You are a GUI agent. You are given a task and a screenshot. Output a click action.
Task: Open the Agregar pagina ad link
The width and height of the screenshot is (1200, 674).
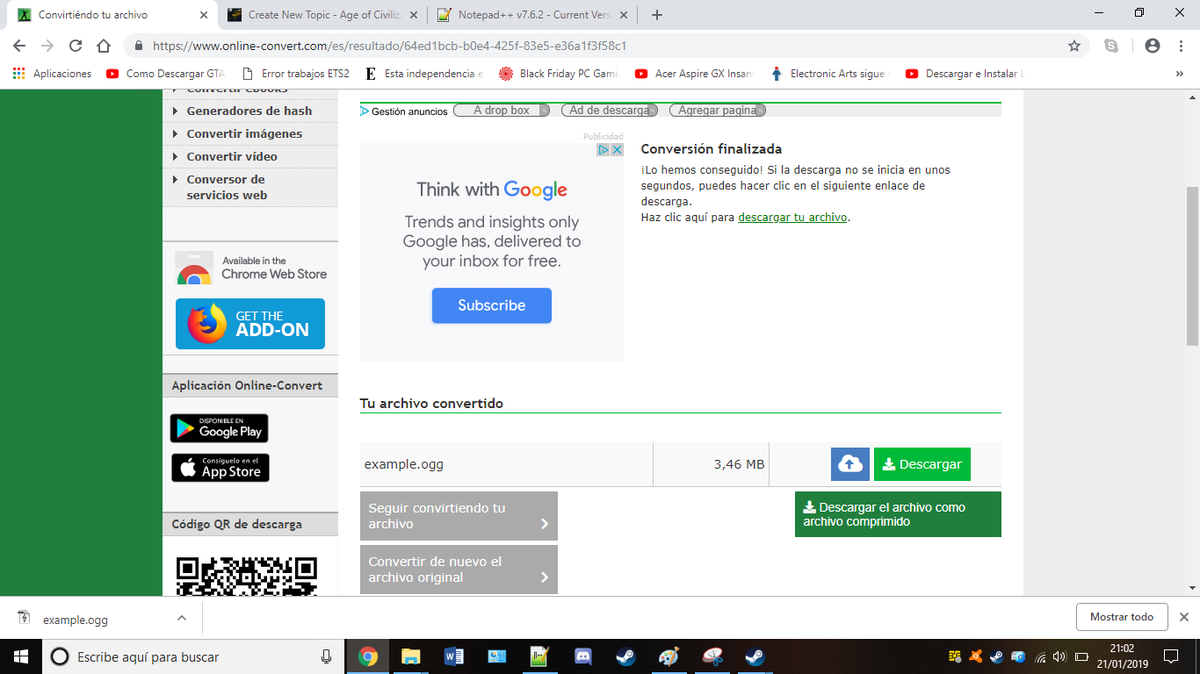tap(717, 111)
